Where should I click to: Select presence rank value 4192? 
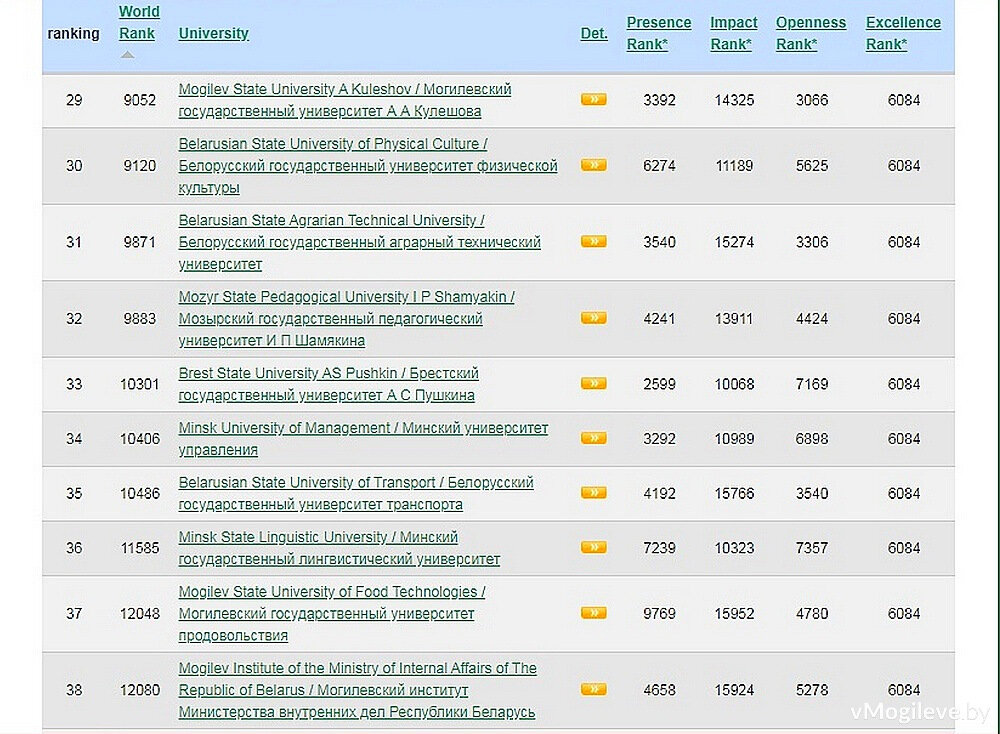click(x=659, y=494)
